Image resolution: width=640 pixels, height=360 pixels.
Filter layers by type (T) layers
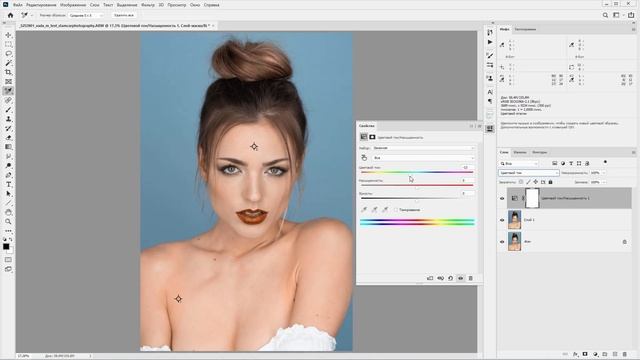pyautogui.click(x=571, y=163)
